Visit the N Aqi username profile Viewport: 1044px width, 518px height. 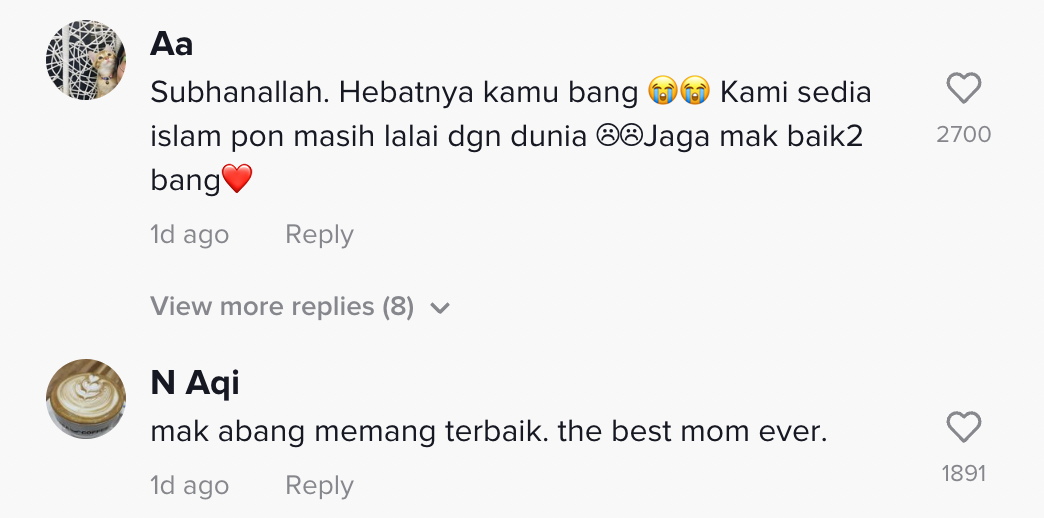[195, 383]
